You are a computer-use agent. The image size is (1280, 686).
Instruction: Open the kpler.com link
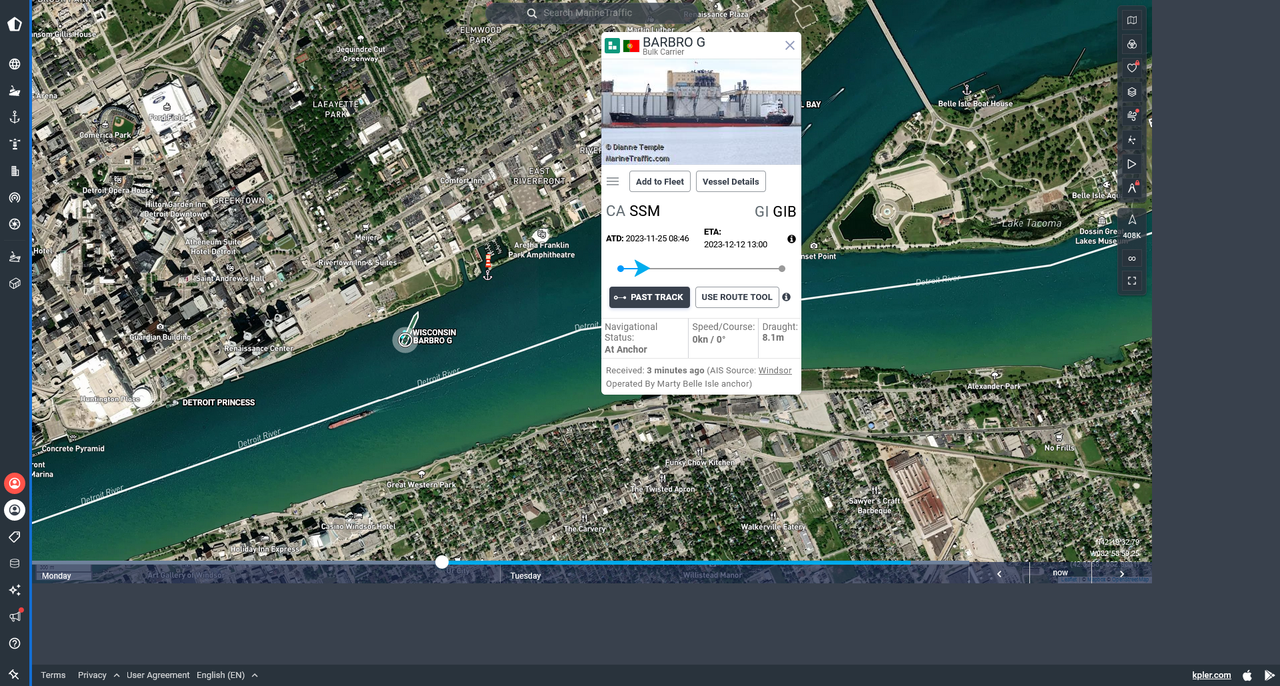point(1211,675)
